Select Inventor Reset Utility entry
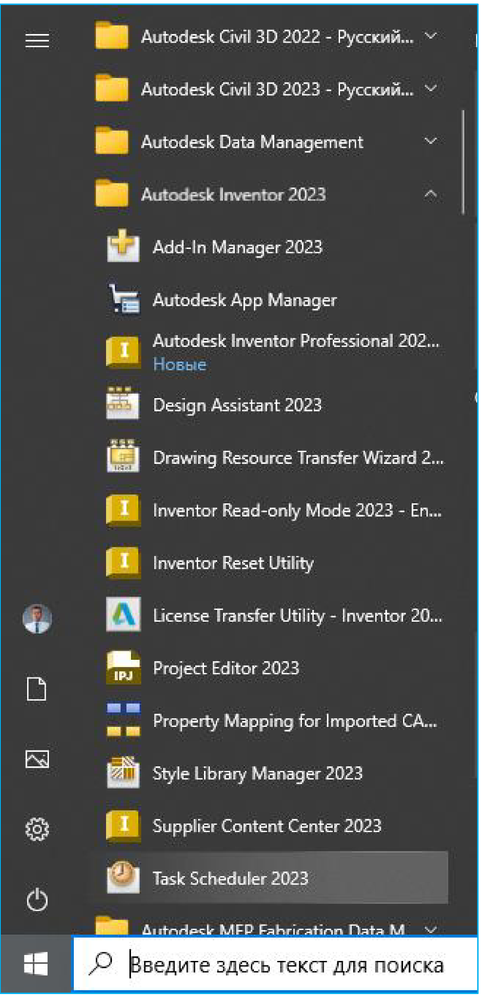The width and height of the screenshot is (481, 999). coord(268,563)
